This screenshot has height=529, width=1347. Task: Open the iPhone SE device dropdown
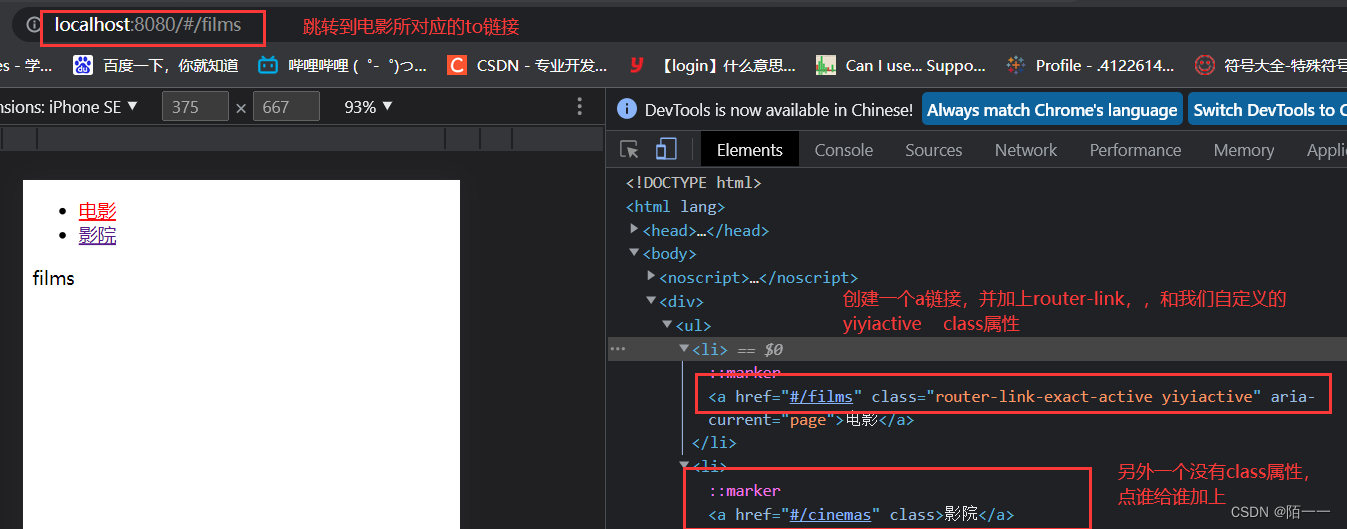pos(69,107)
